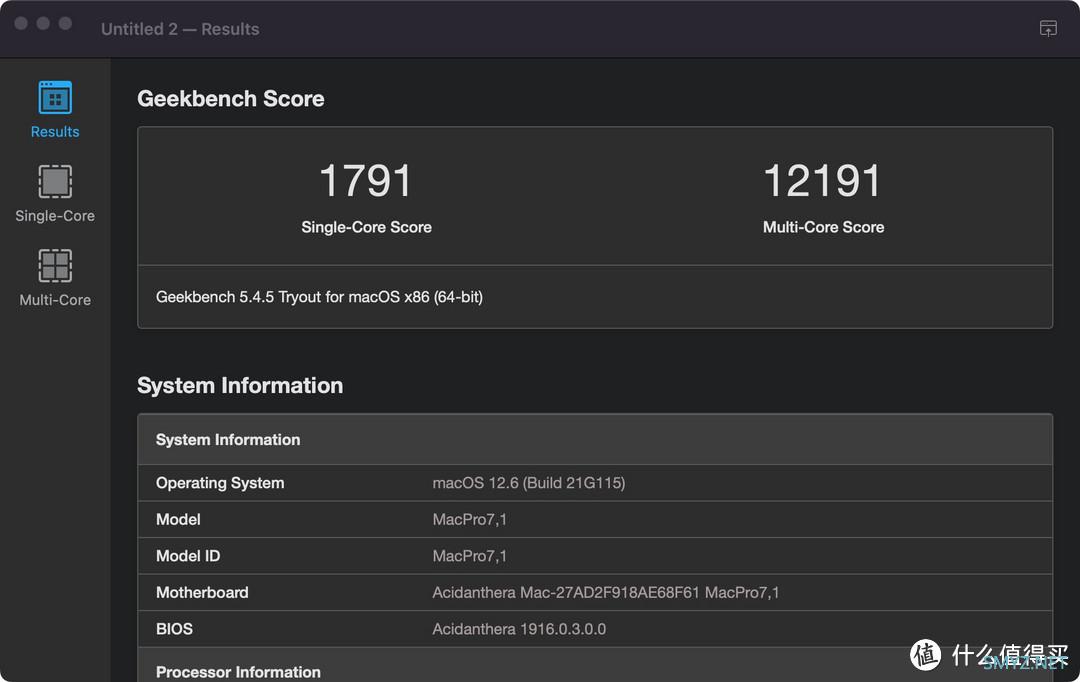
Task: Click the Multi-Core sidebar label
Action: 55,300
